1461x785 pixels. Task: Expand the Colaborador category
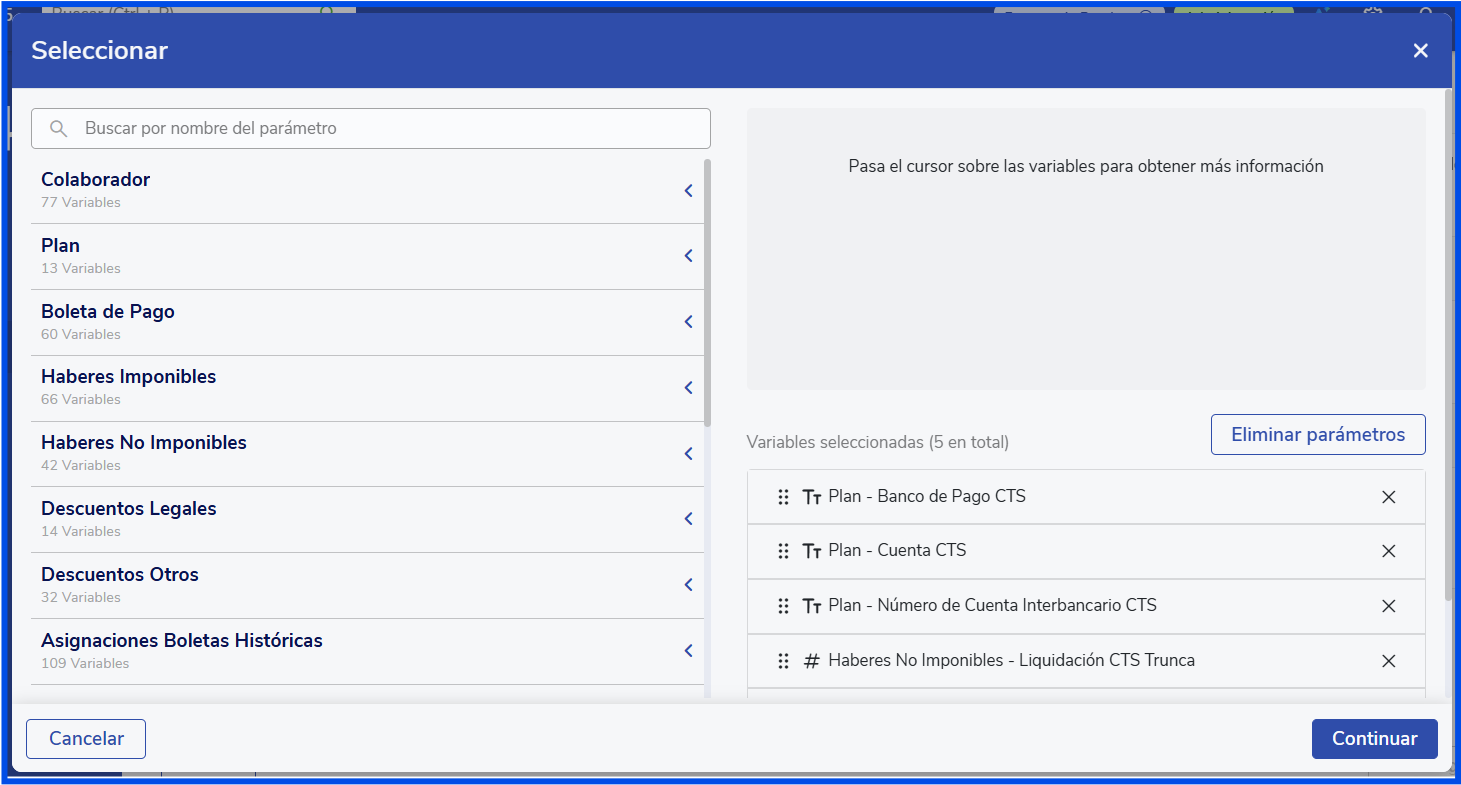tap(688, 190)
